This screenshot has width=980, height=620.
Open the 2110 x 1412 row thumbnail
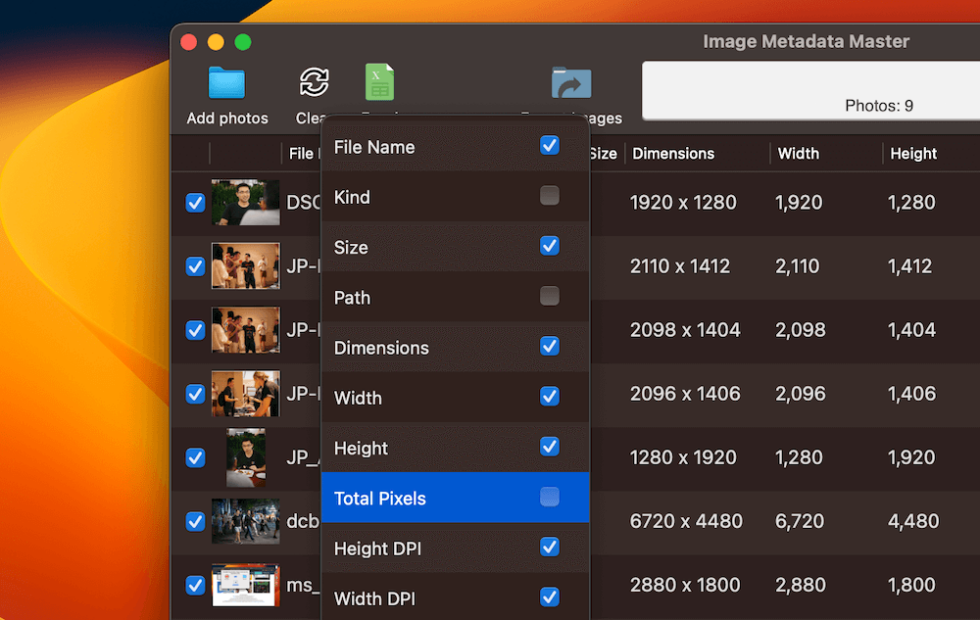pos(246,266)
